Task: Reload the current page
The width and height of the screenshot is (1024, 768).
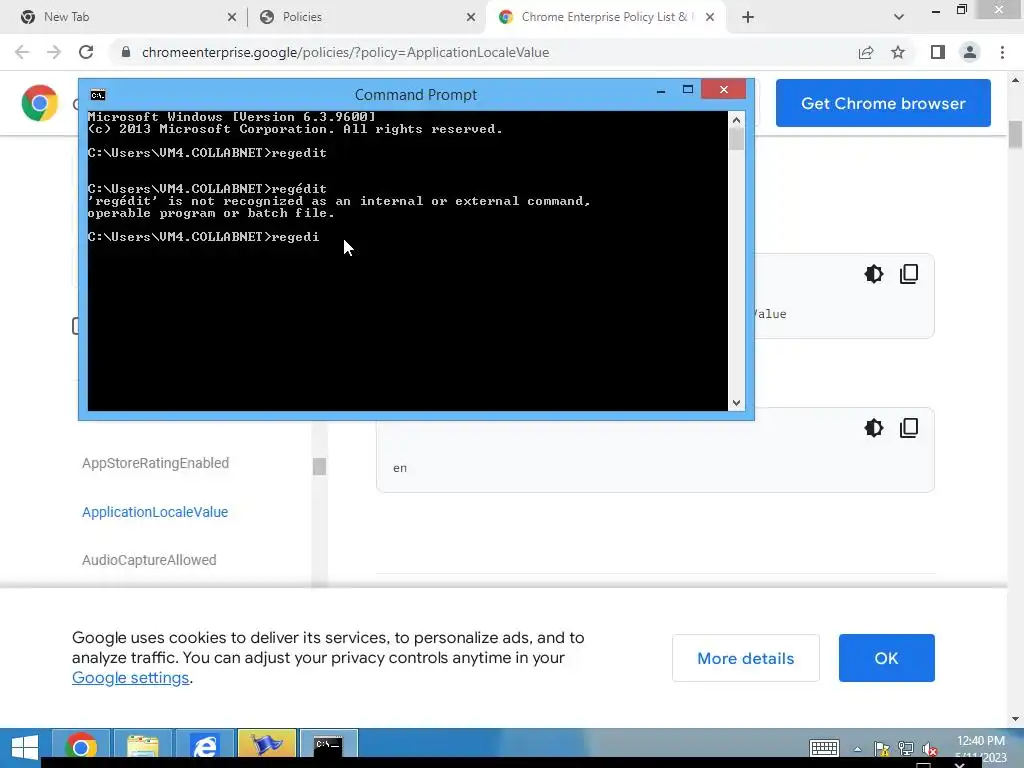Action: [86, 52]
